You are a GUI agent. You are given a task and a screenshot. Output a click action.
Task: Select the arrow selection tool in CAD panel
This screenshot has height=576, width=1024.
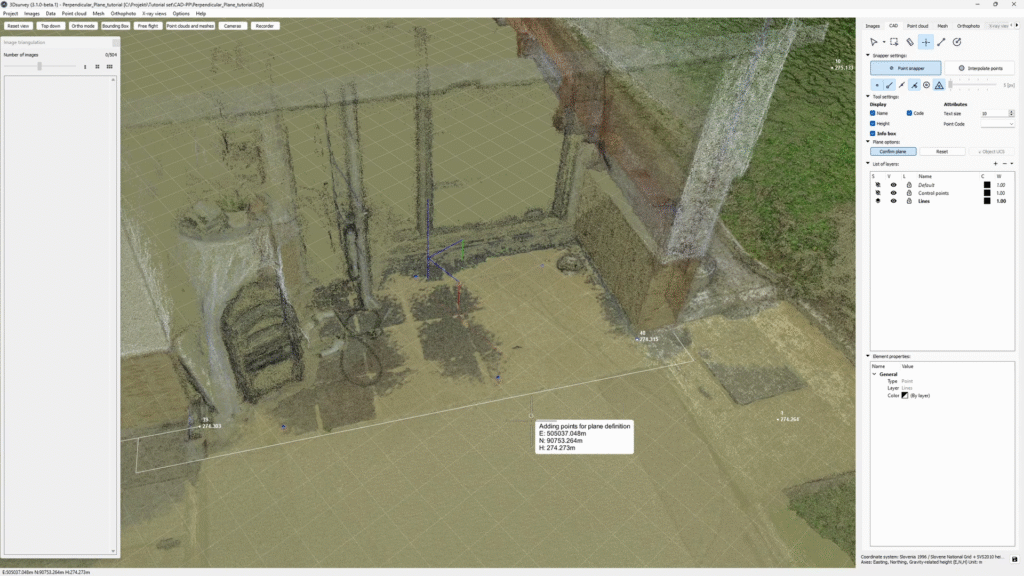[x=873, y=42]
